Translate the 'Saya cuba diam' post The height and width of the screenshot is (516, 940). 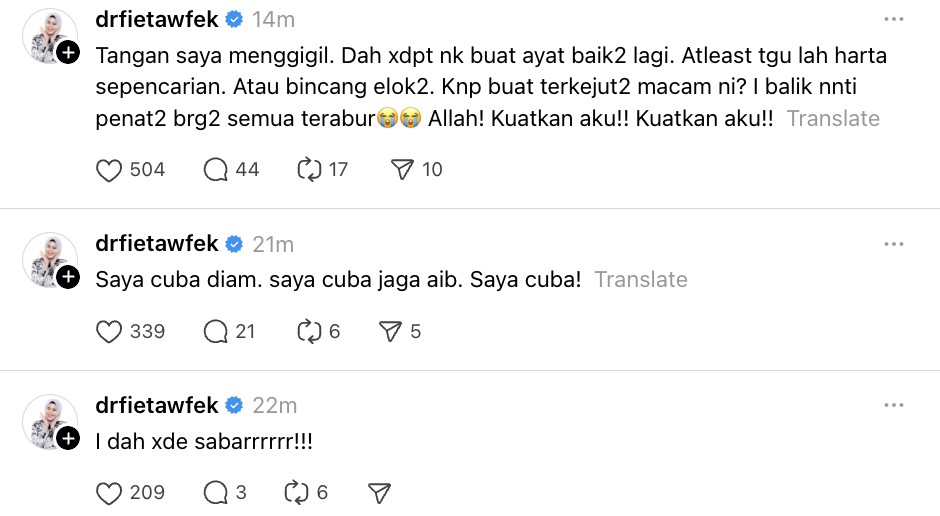(x=641, y=279)
